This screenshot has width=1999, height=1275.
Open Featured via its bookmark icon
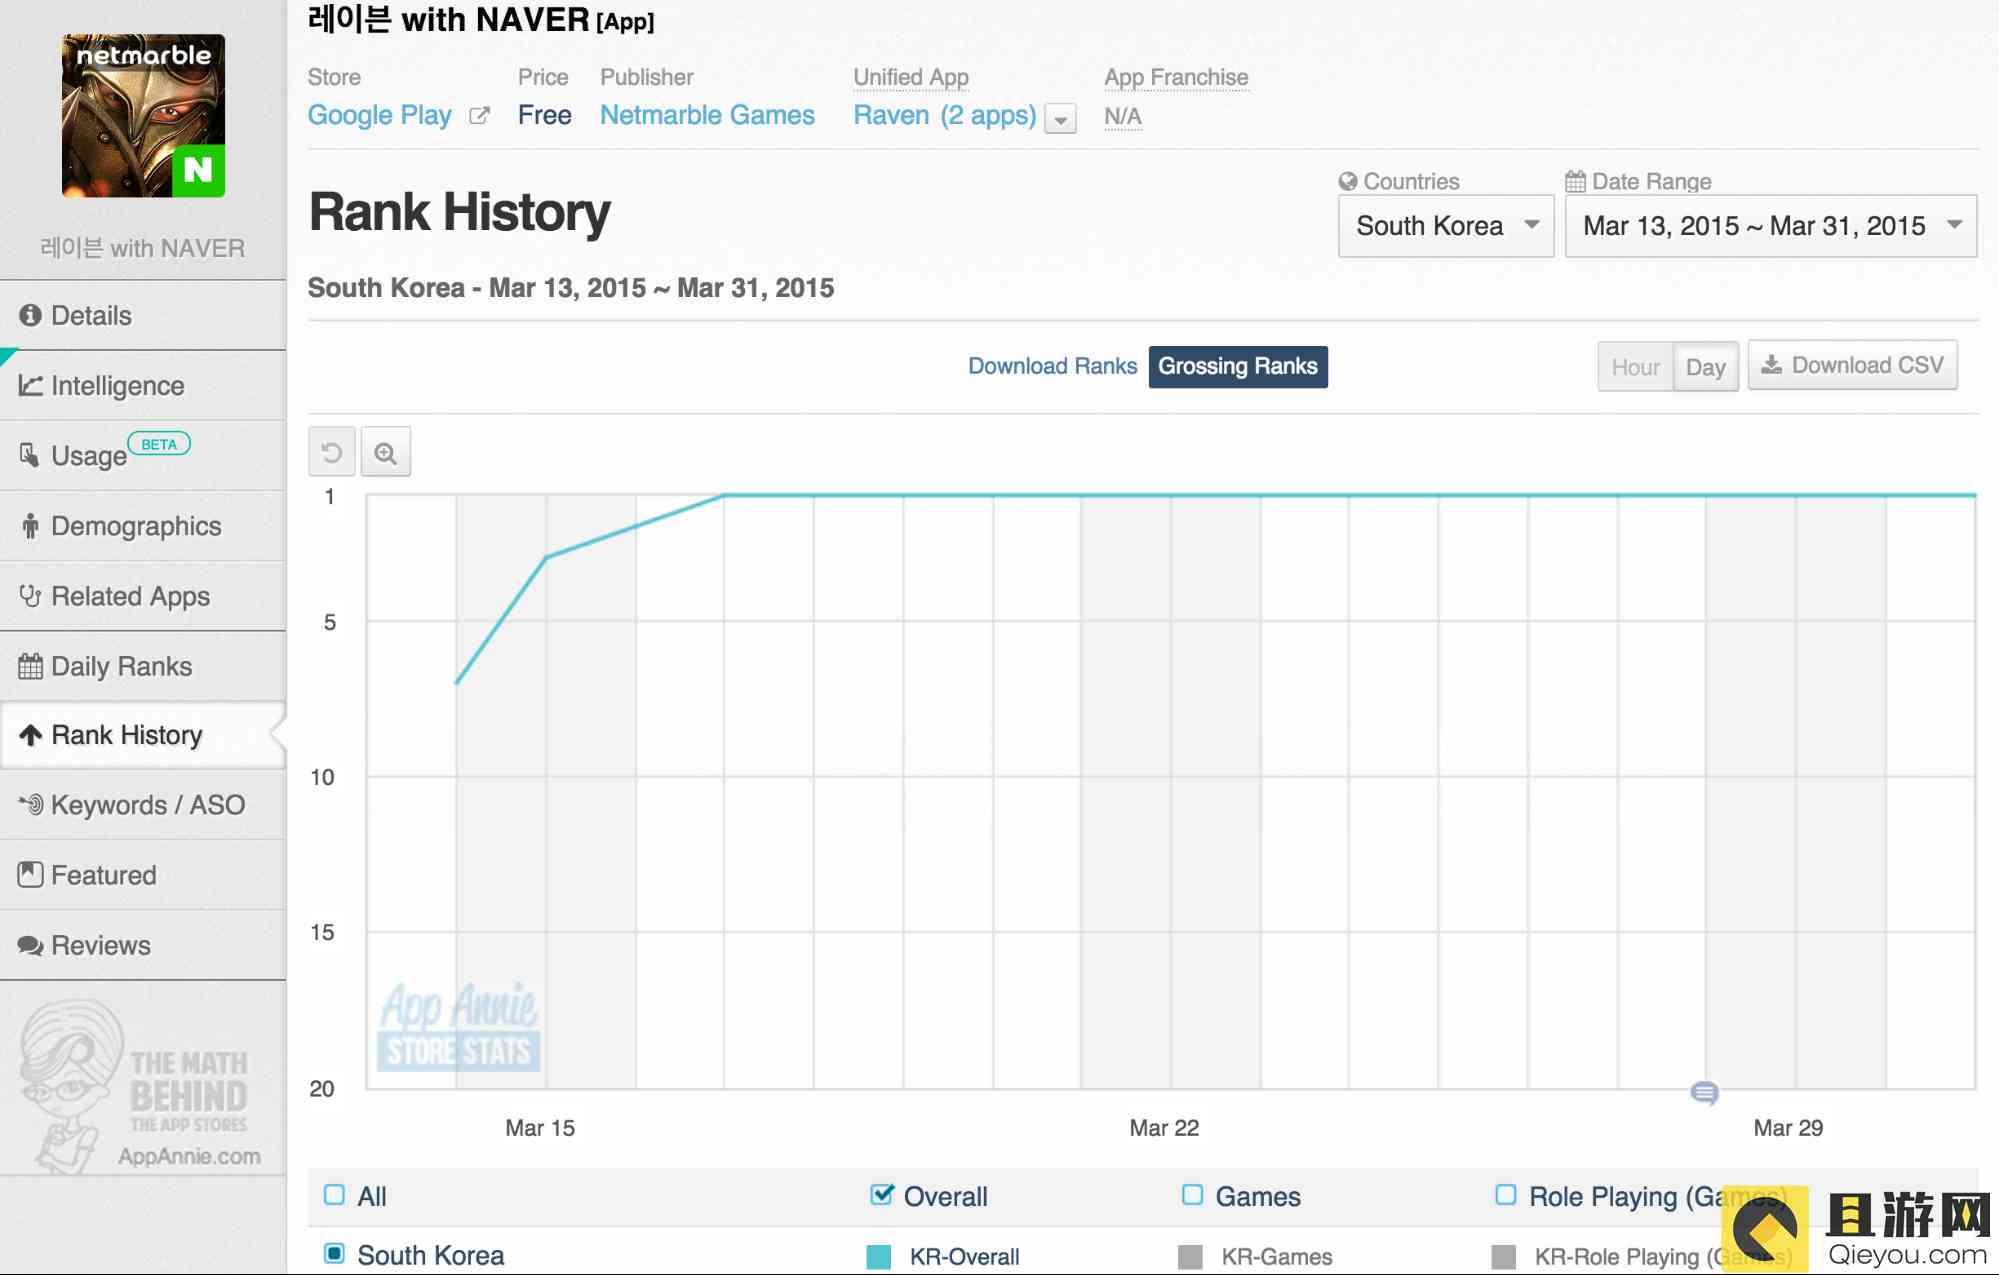(x=30, y=875)
